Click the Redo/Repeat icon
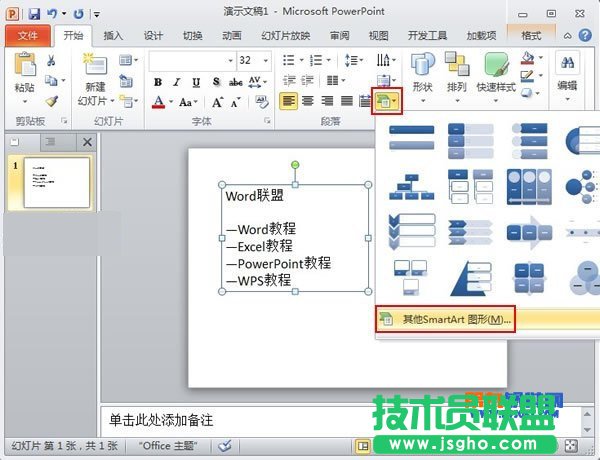 coord(79,14)
